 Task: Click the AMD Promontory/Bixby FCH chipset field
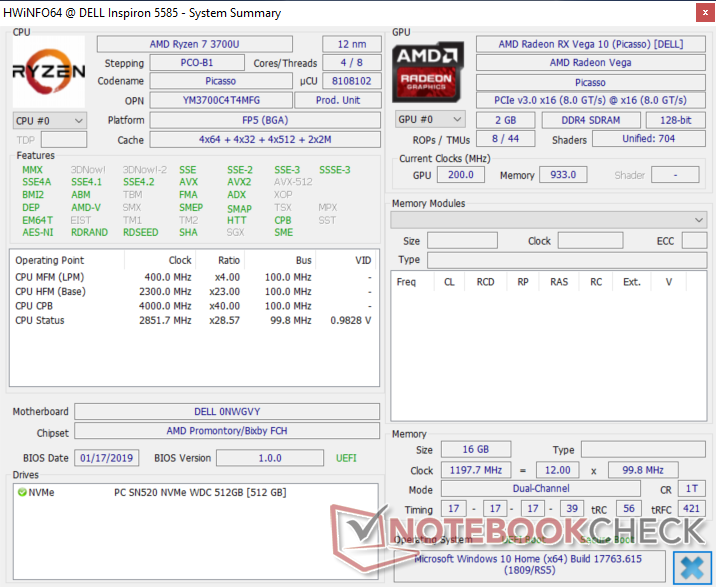click(227, 431)
